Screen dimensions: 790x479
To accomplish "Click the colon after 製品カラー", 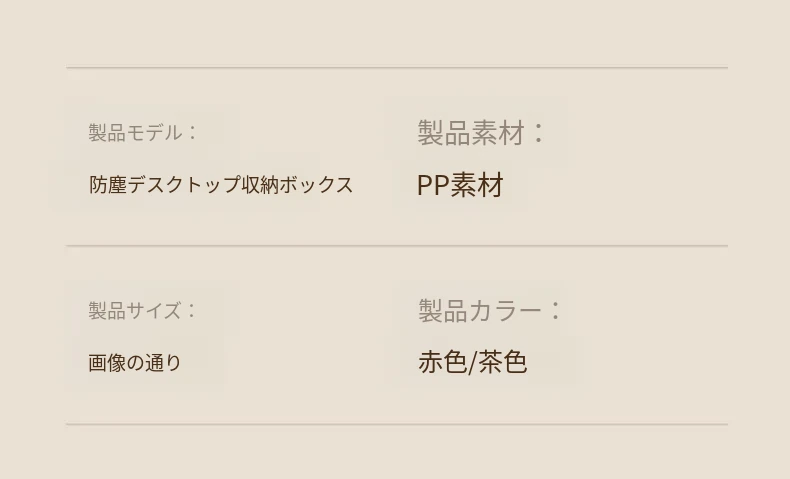I will click(x=556, y=311).
